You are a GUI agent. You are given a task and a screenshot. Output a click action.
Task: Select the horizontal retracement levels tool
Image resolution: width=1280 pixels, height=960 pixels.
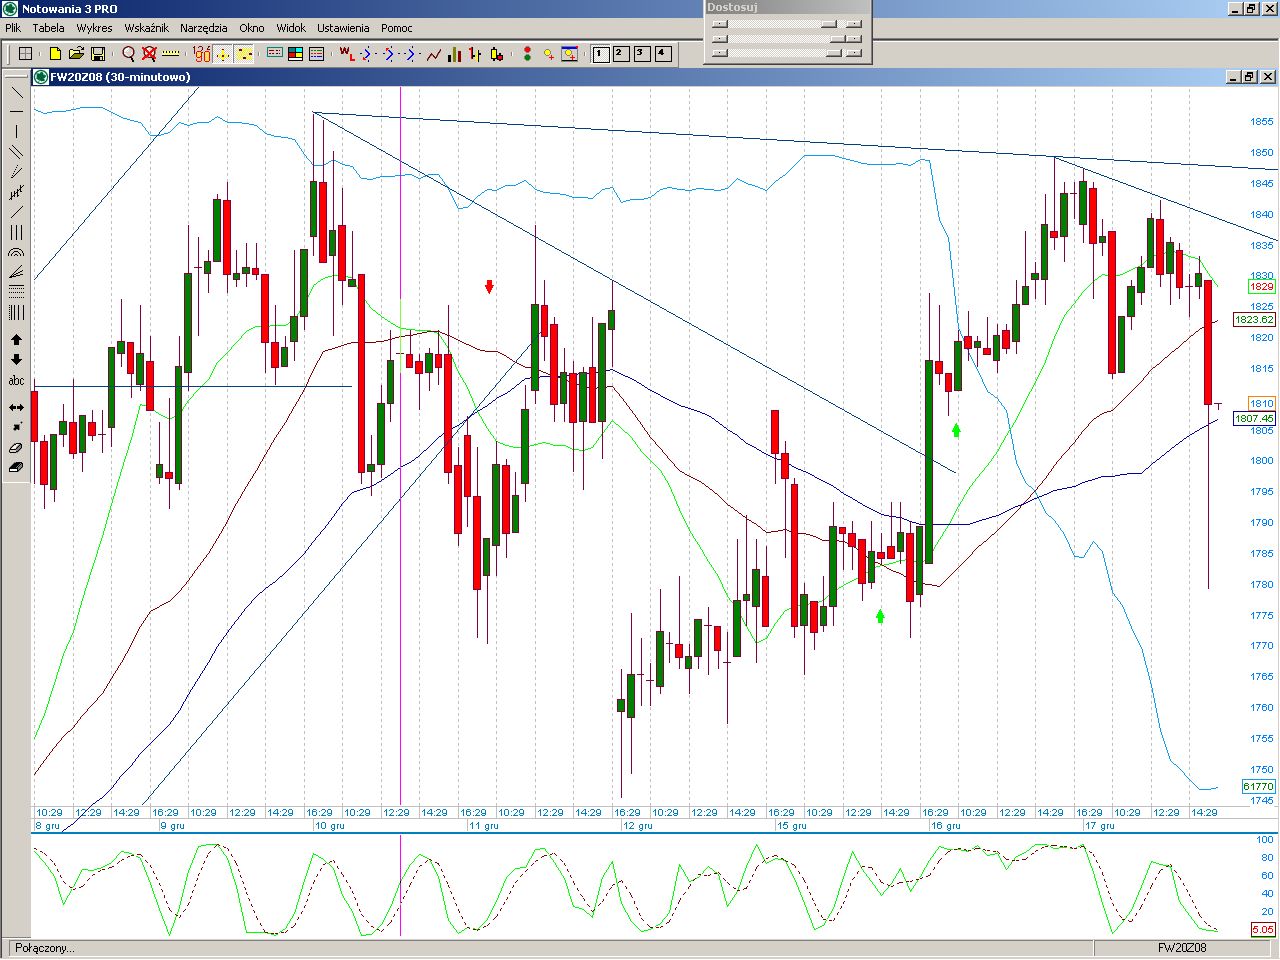[x=17, y=292]
